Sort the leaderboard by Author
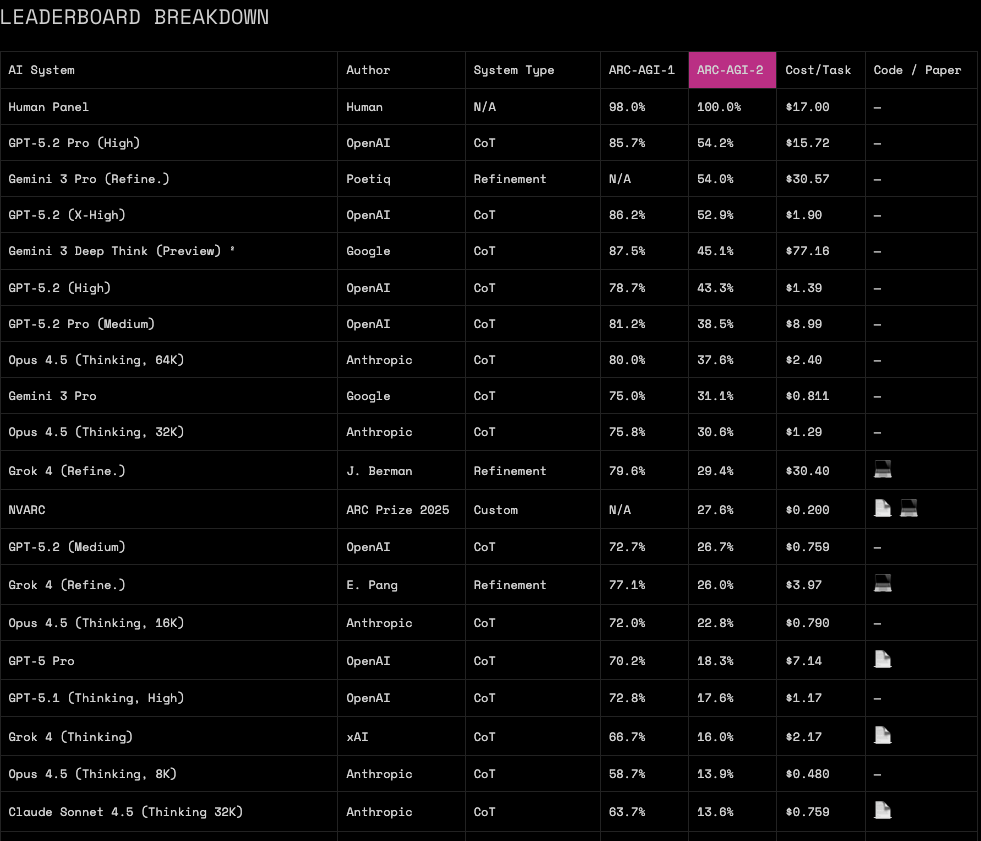 coord(368,70)
